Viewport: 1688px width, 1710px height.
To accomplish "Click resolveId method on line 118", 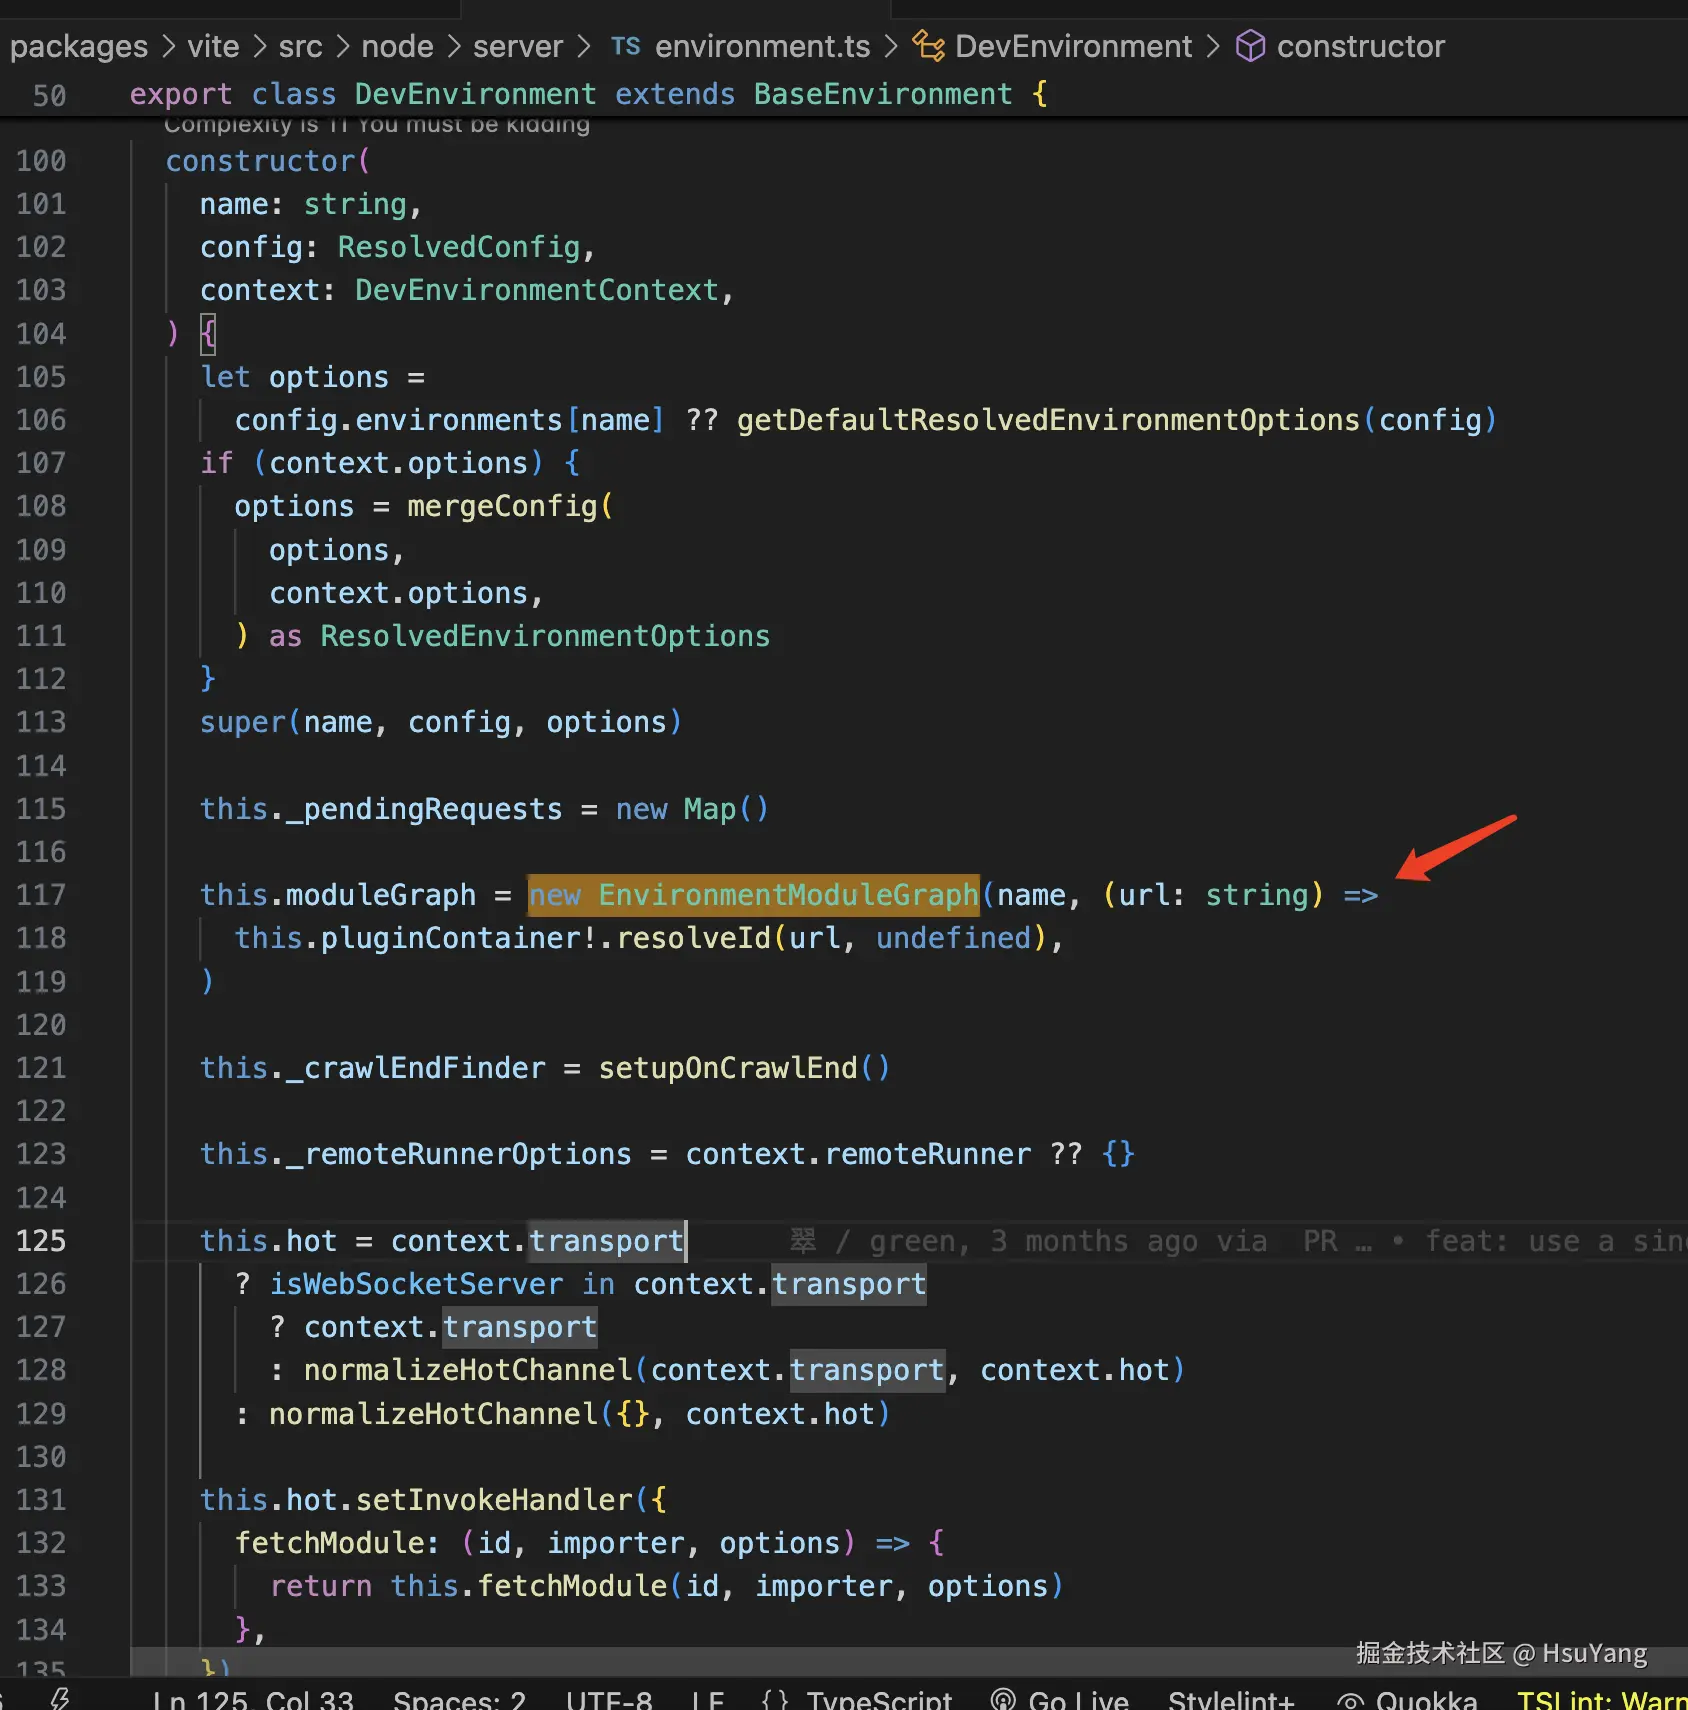I will 693,938.
